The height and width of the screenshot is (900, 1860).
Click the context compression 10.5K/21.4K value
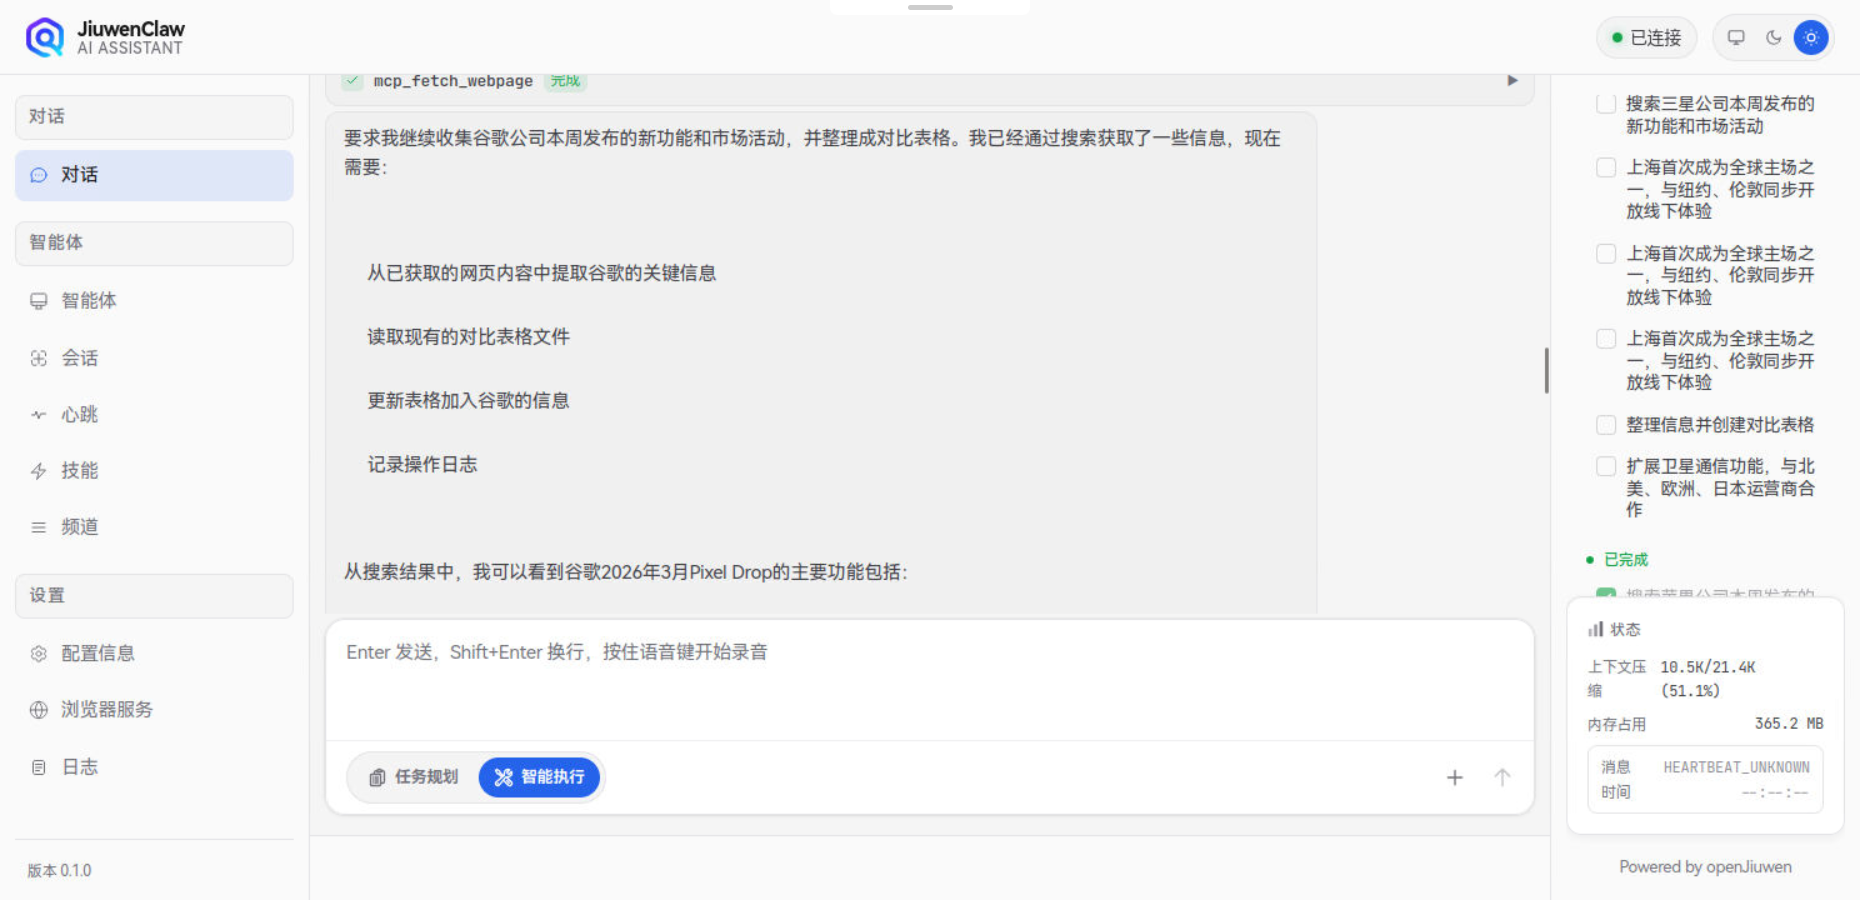pyautogui.click(x=1708, y=679)
